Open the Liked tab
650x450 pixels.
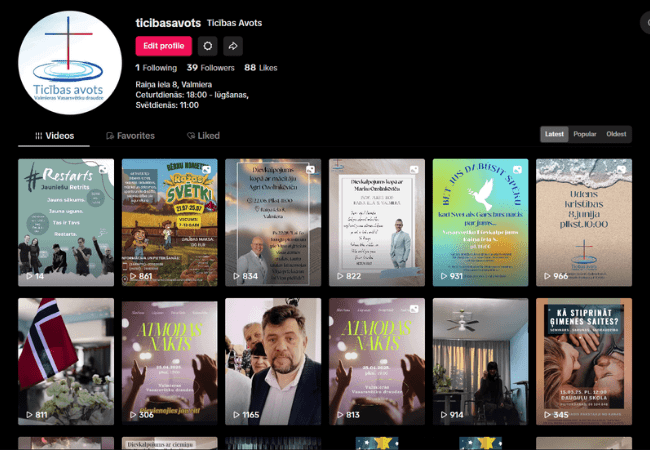point(203,135)
